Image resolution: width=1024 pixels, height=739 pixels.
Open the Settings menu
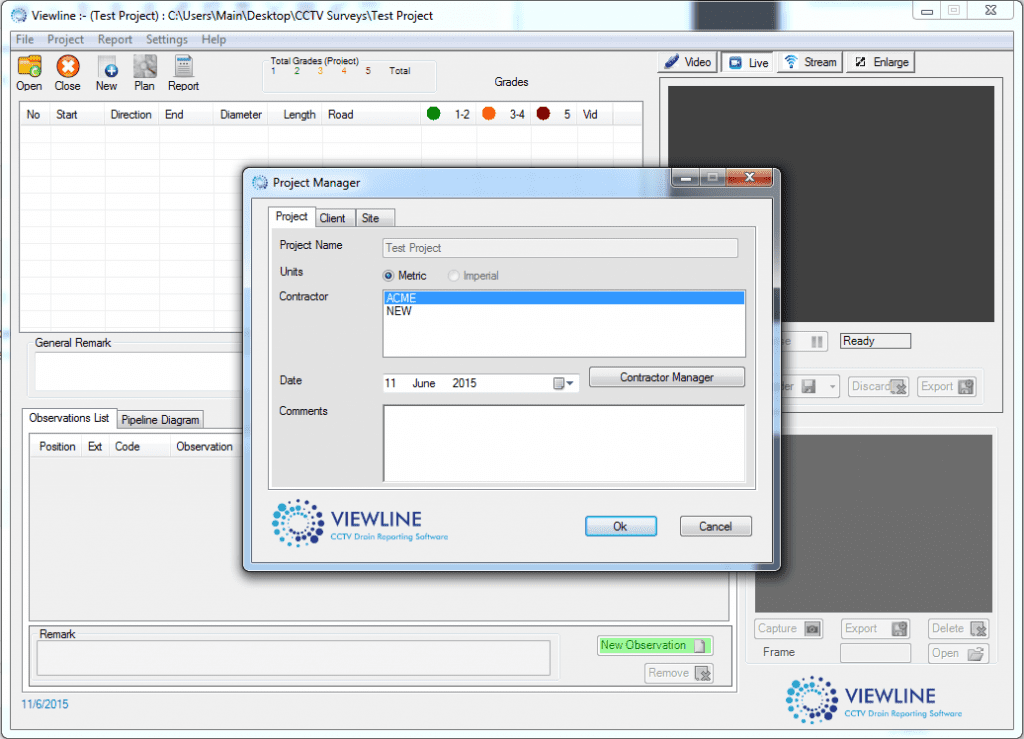click(166, 39)
